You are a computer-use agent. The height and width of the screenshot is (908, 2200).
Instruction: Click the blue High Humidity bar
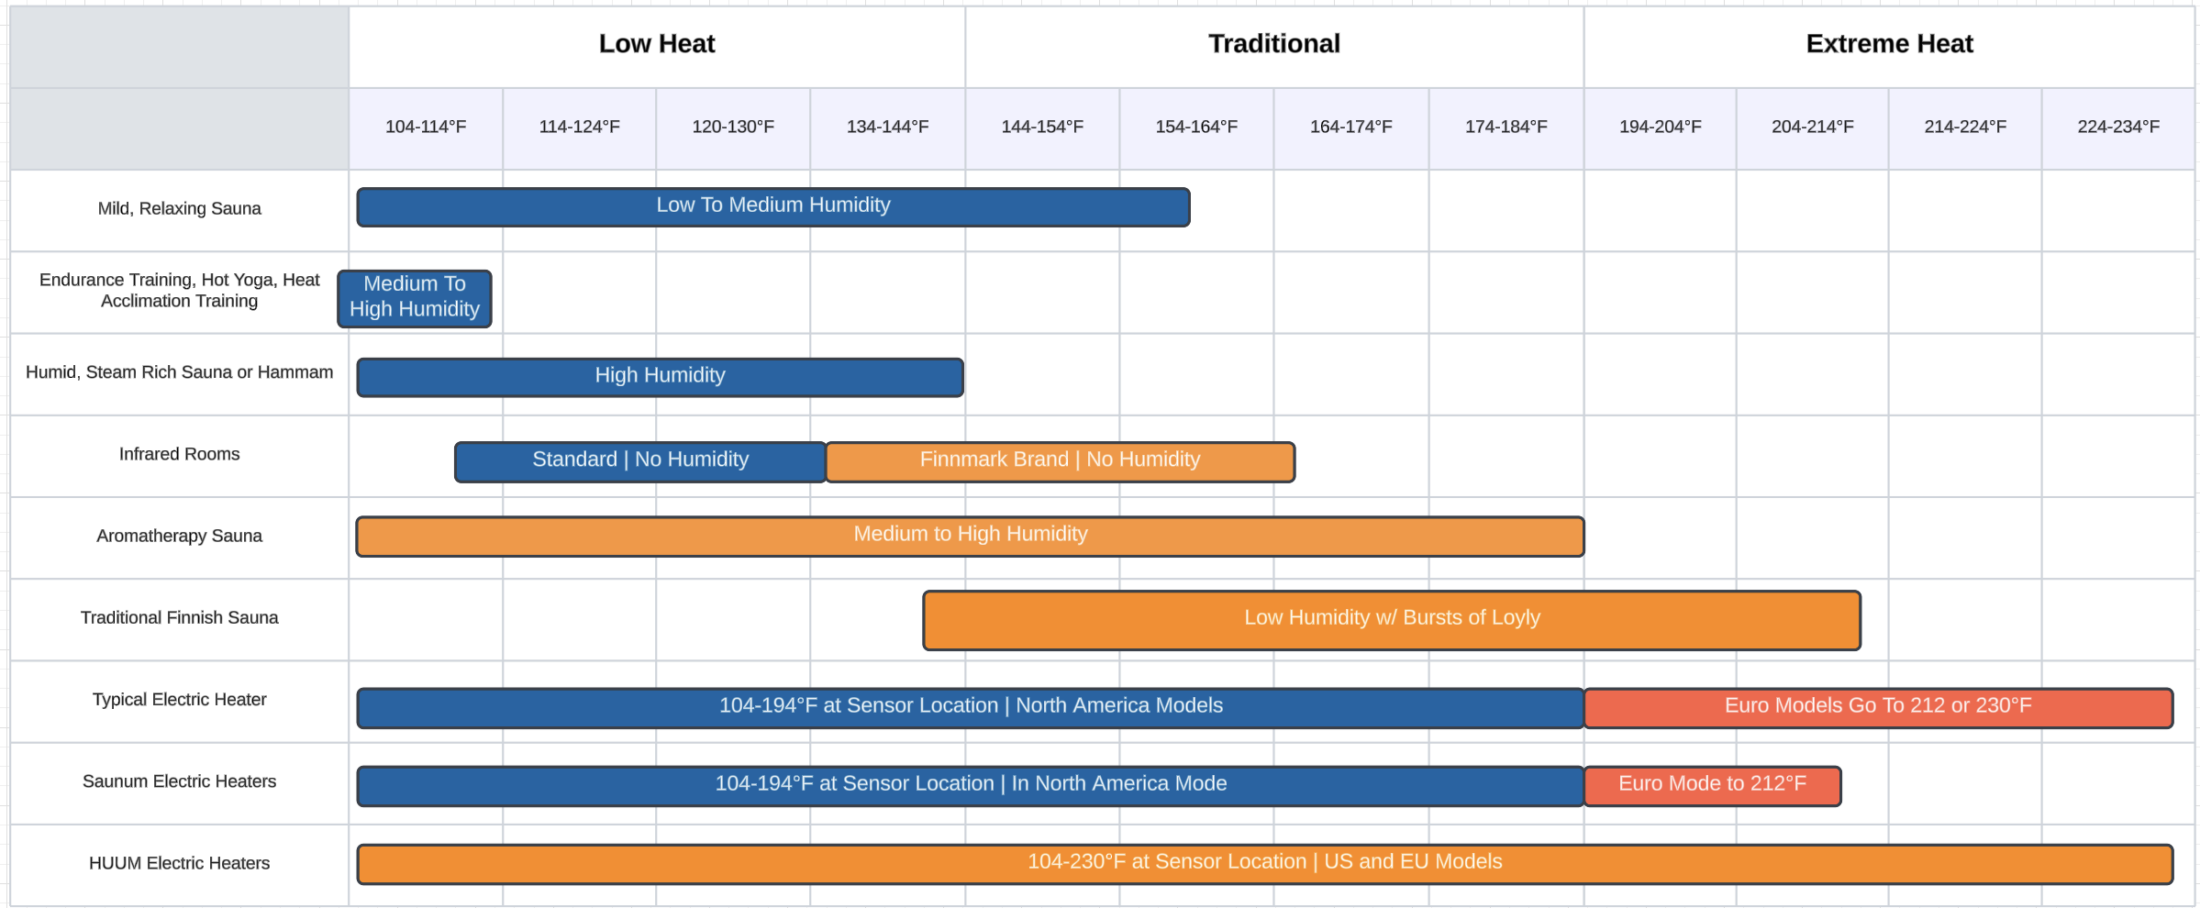click(660, 377)
